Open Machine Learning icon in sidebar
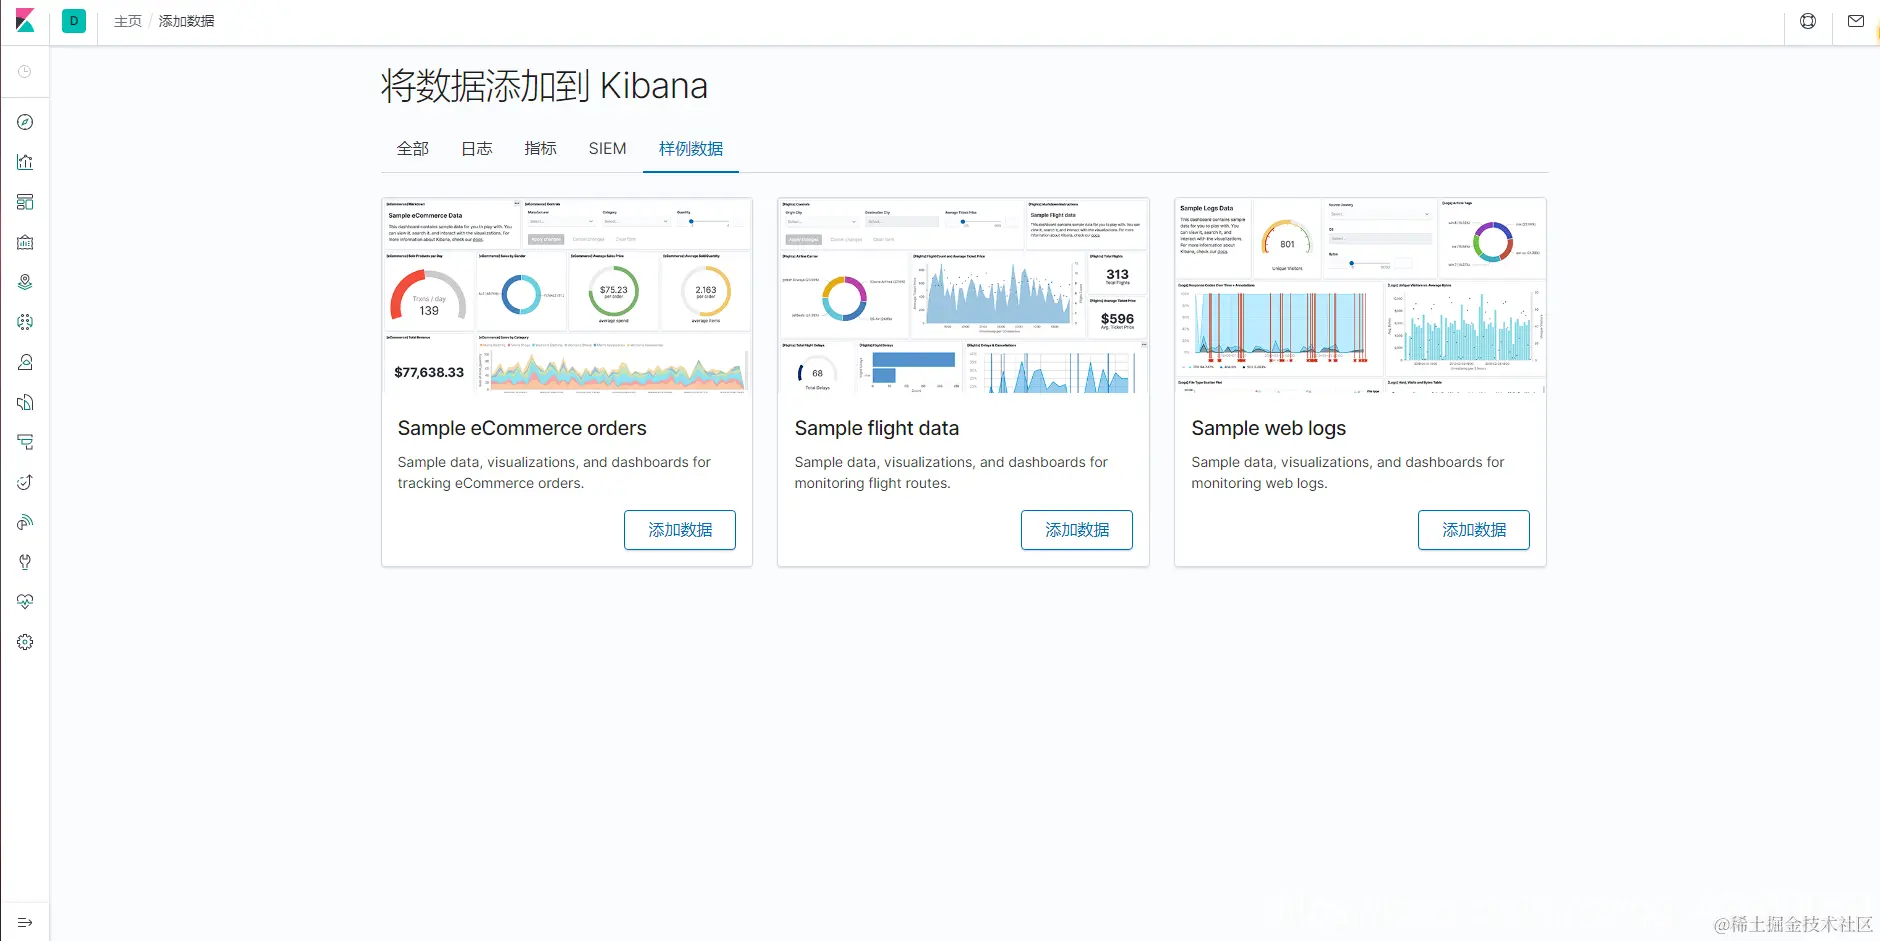Image resolution: width=1880 pixels, height=941 pixels. click(x=25, y=322)
